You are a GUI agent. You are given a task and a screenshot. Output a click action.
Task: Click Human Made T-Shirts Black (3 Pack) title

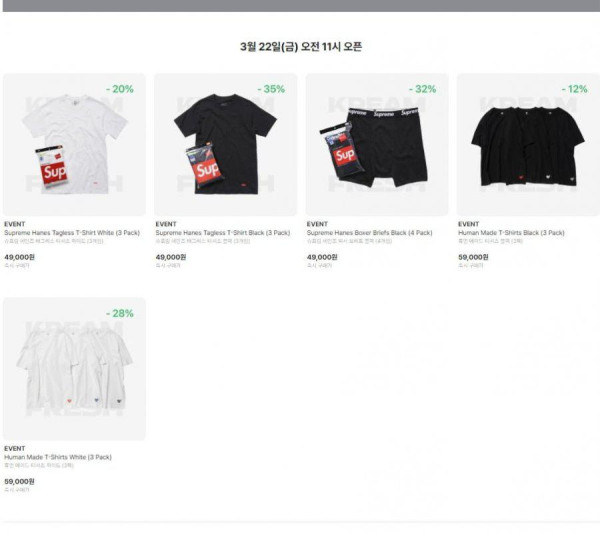511,233
